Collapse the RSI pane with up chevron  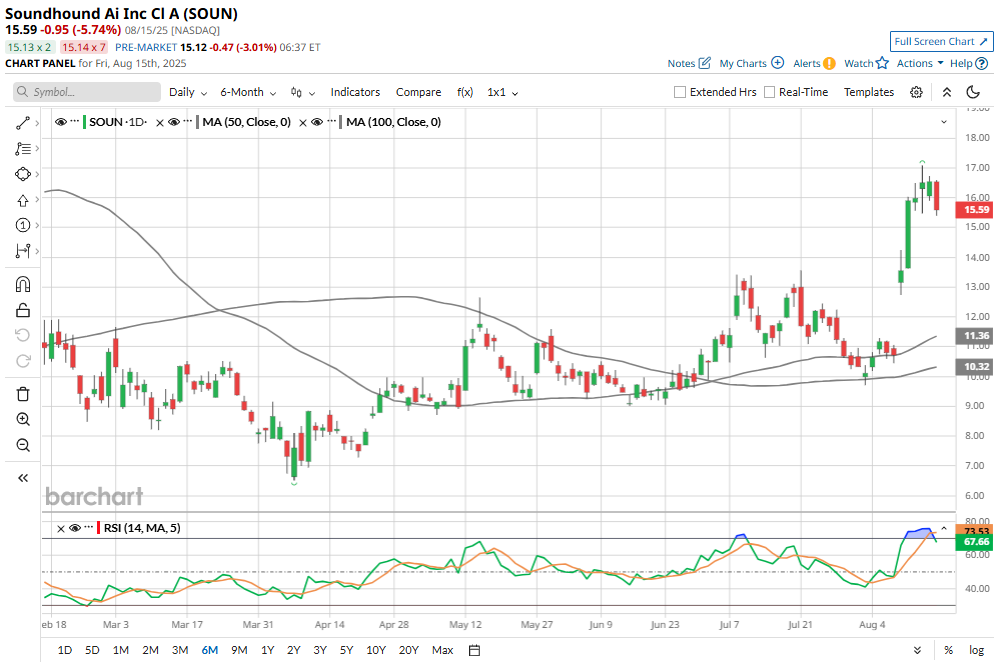pos(944,528)
